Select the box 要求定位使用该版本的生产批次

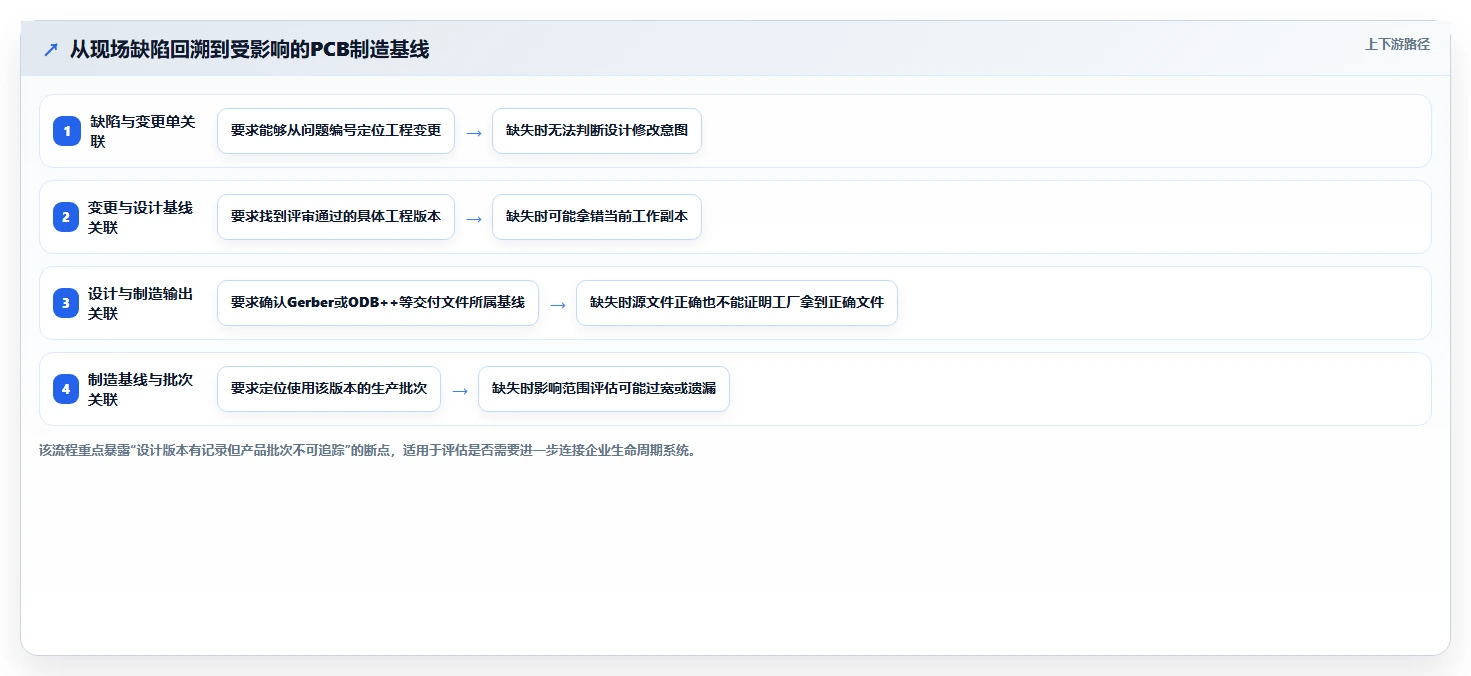point(329,389)
